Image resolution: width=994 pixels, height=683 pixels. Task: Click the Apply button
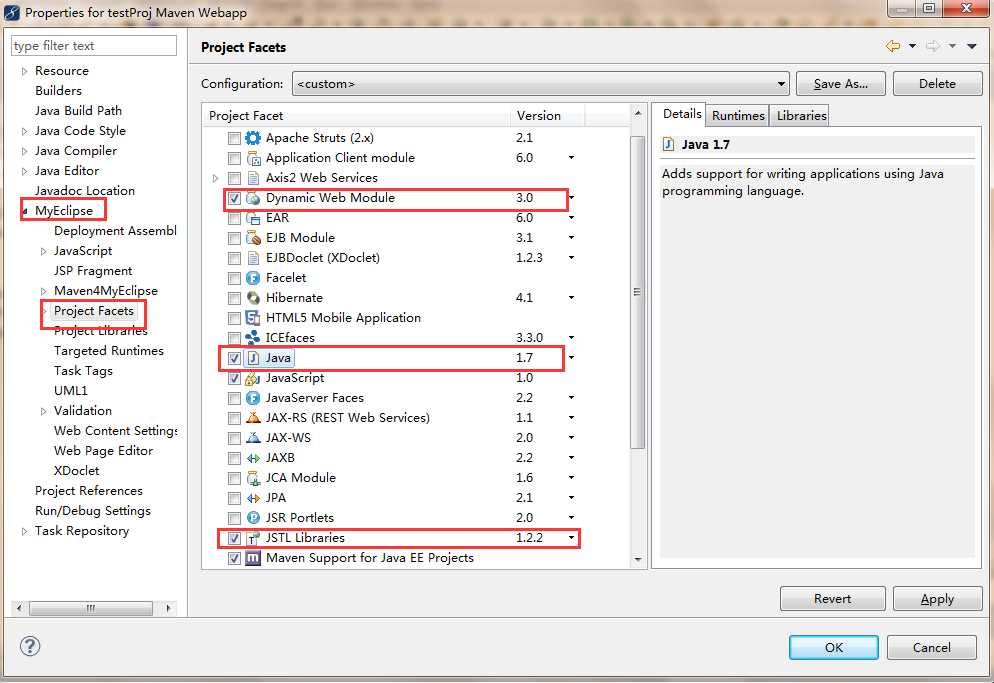point(937,599)
